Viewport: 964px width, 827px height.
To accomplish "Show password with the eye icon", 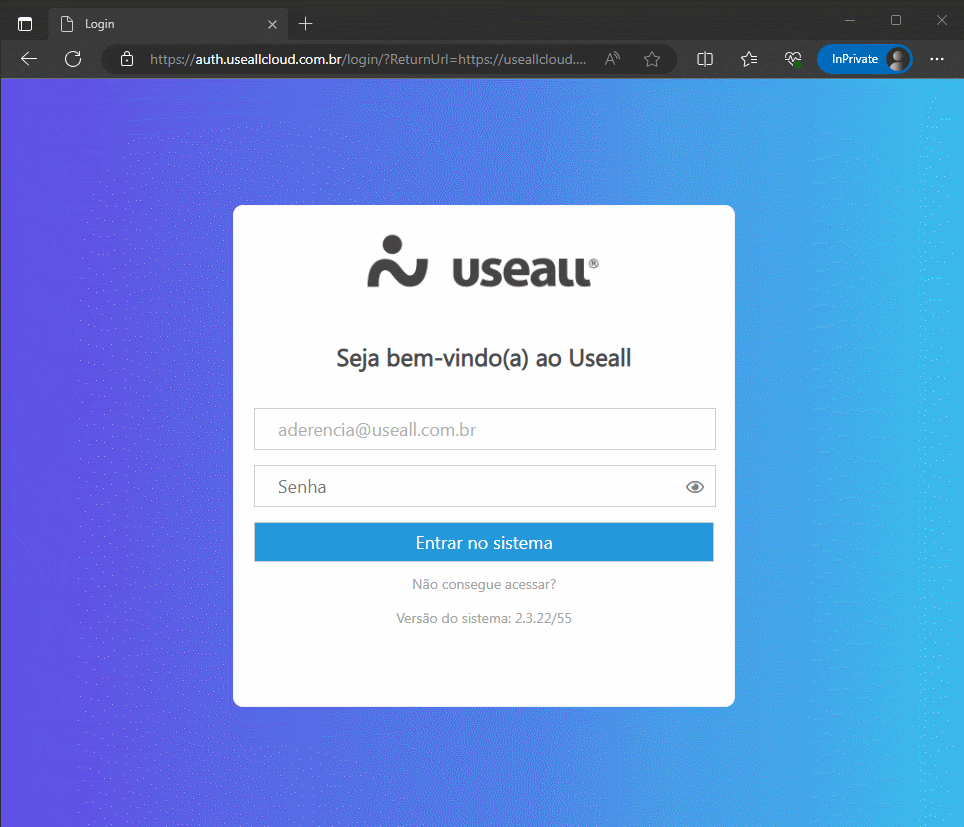I will click(x=695, y=487).
